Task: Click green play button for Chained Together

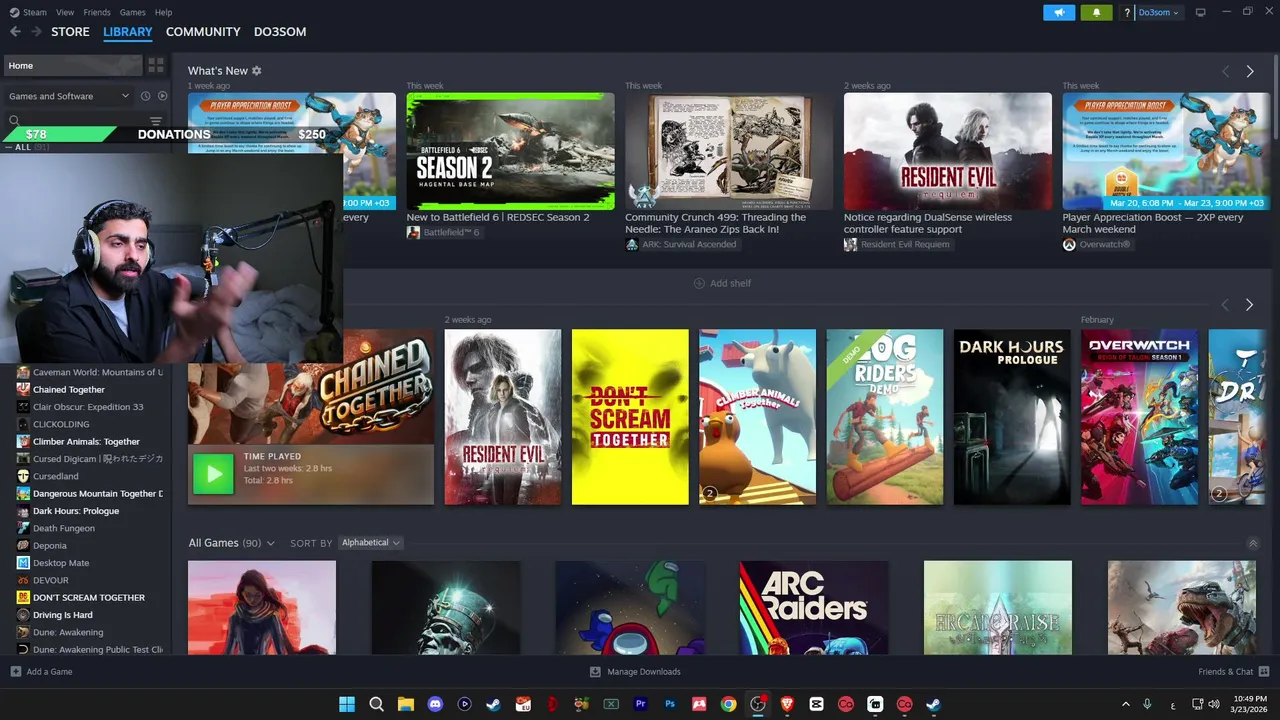Action: (x=213, y=474)
